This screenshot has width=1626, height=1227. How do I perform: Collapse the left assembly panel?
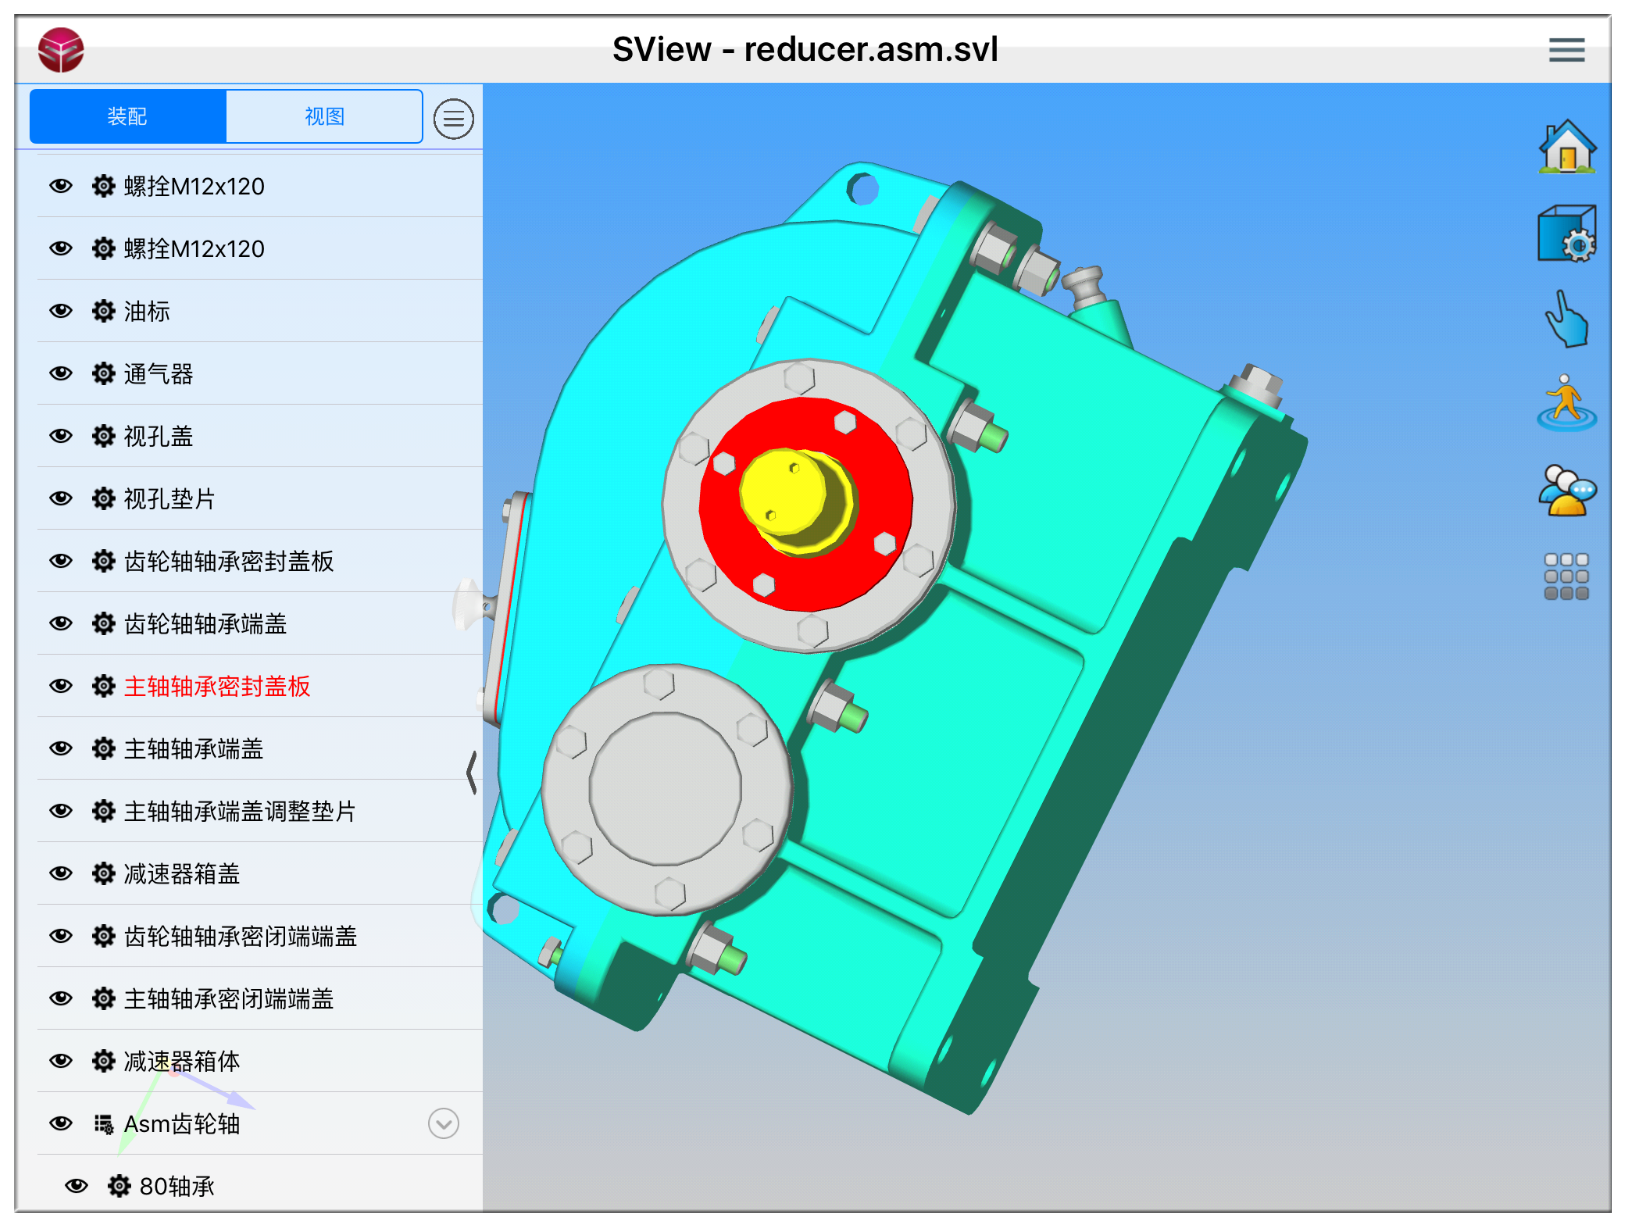(x=472, y=772)
